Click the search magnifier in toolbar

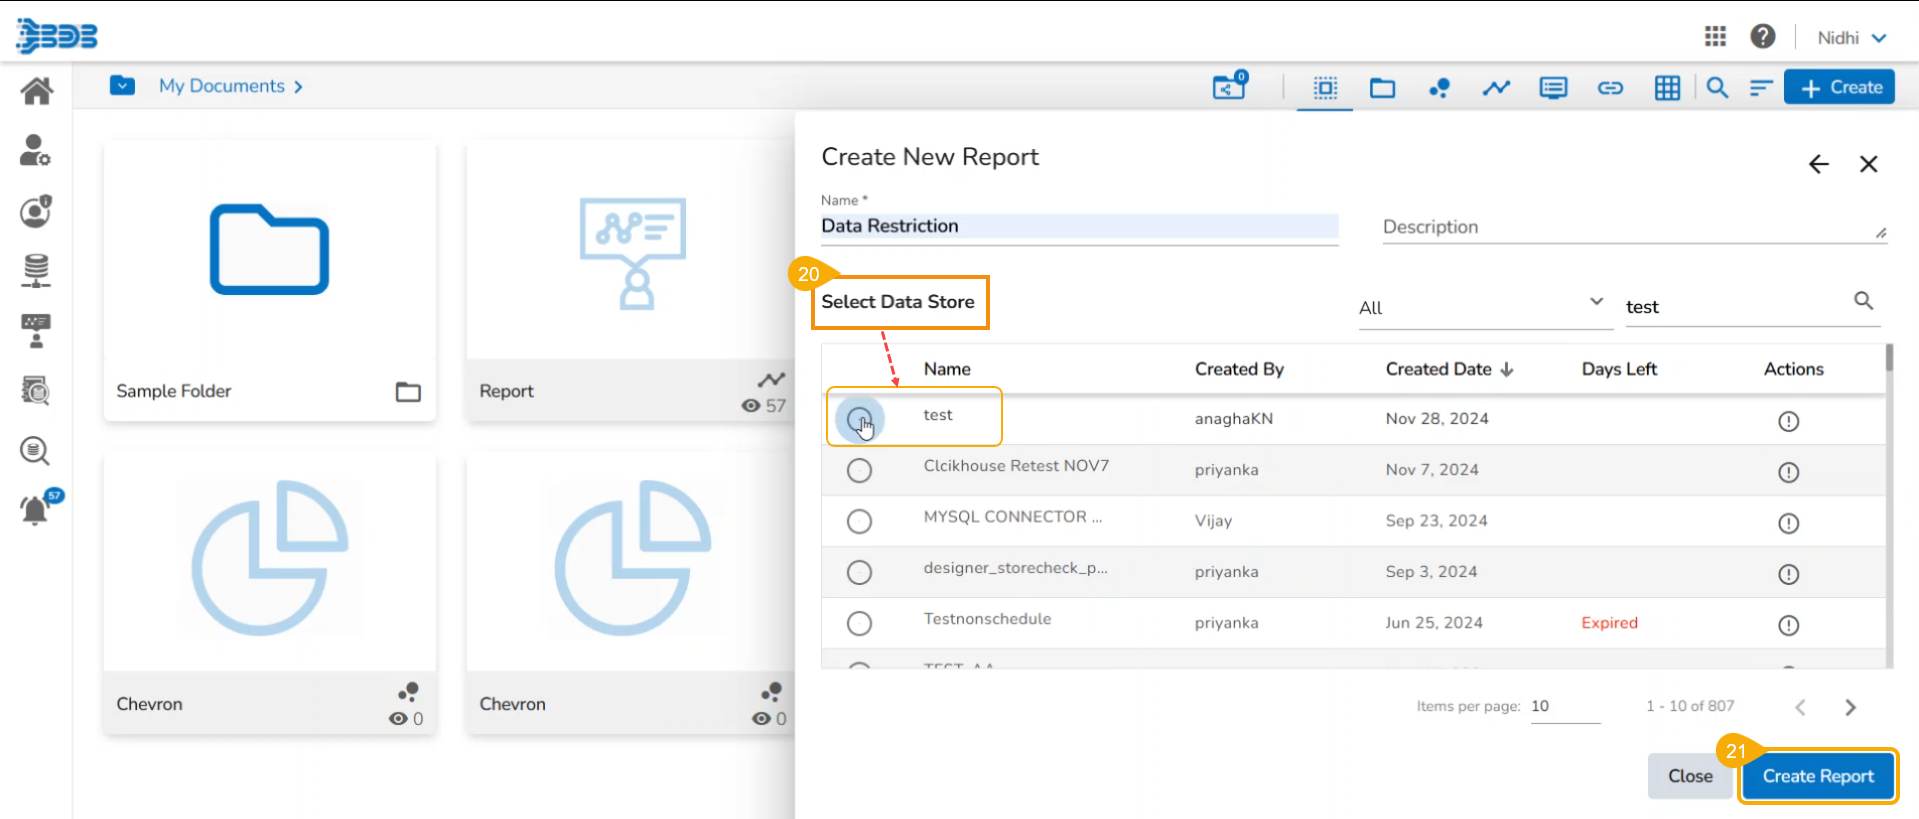click(1717, 88)
